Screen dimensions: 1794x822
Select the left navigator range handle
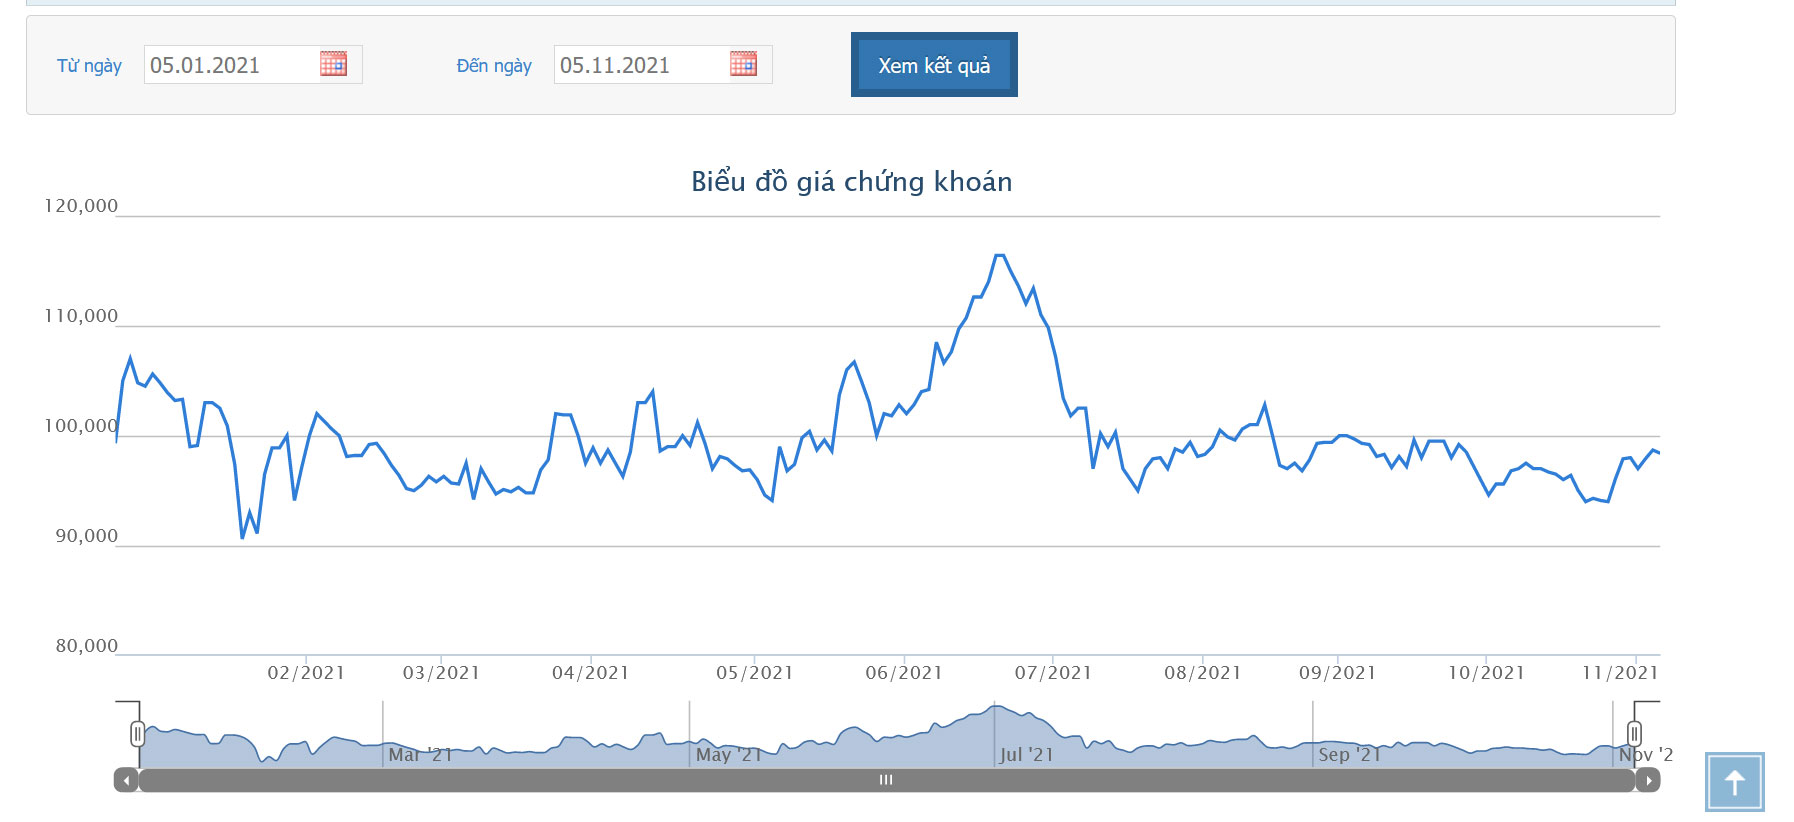[x=138, y=734]
